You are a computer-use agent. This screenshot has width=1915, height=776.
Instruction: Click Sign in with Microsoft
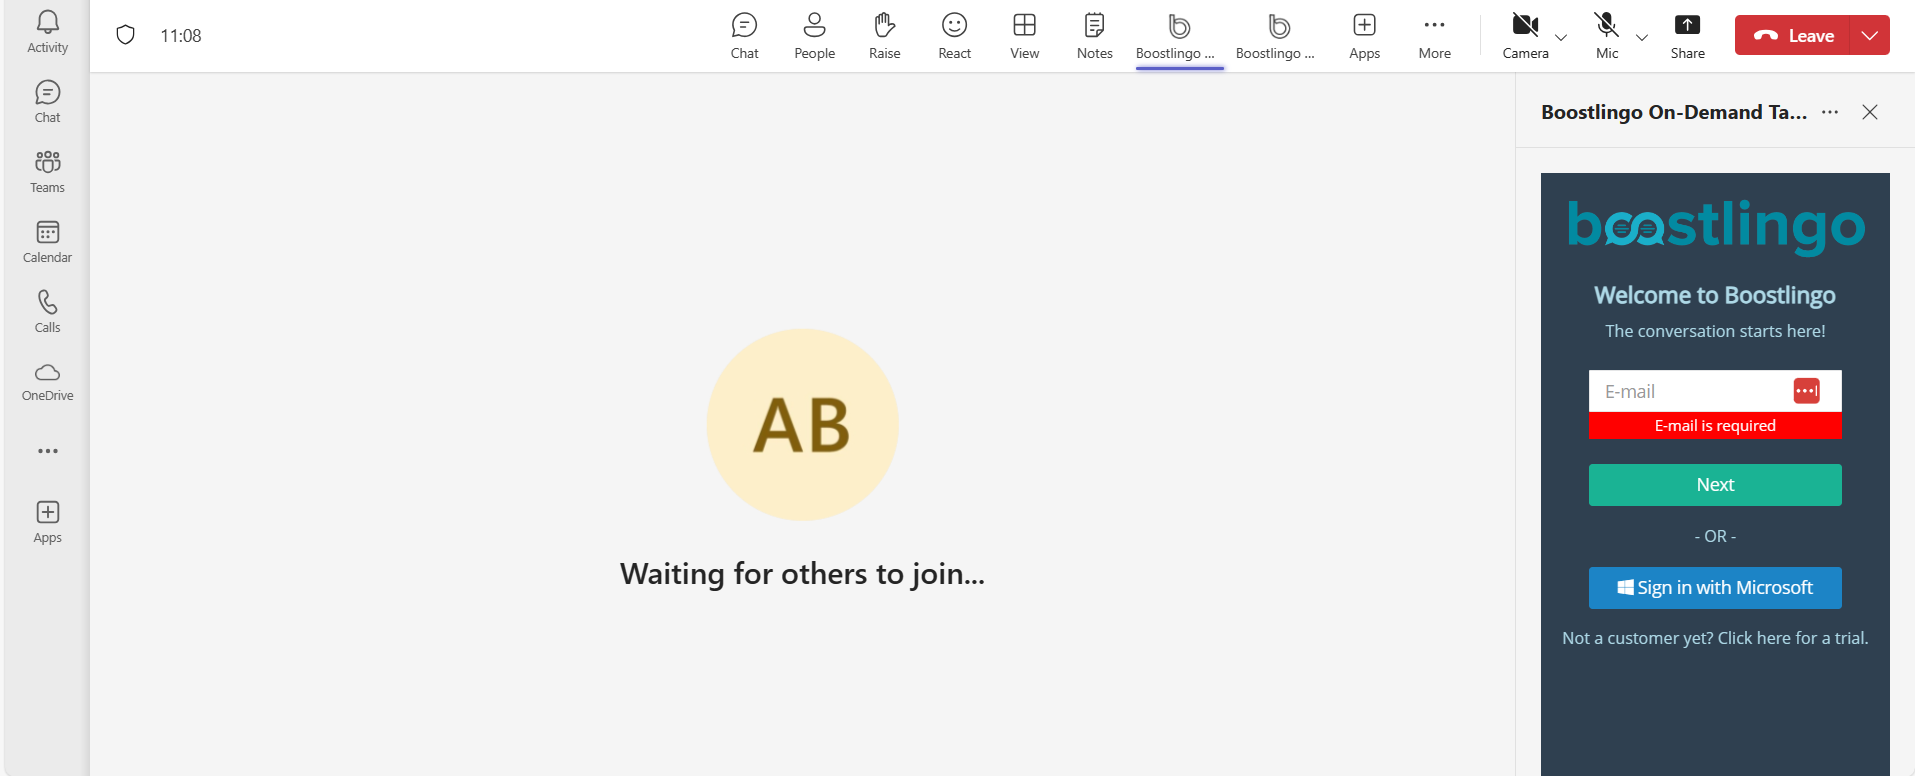(1714, 588)
